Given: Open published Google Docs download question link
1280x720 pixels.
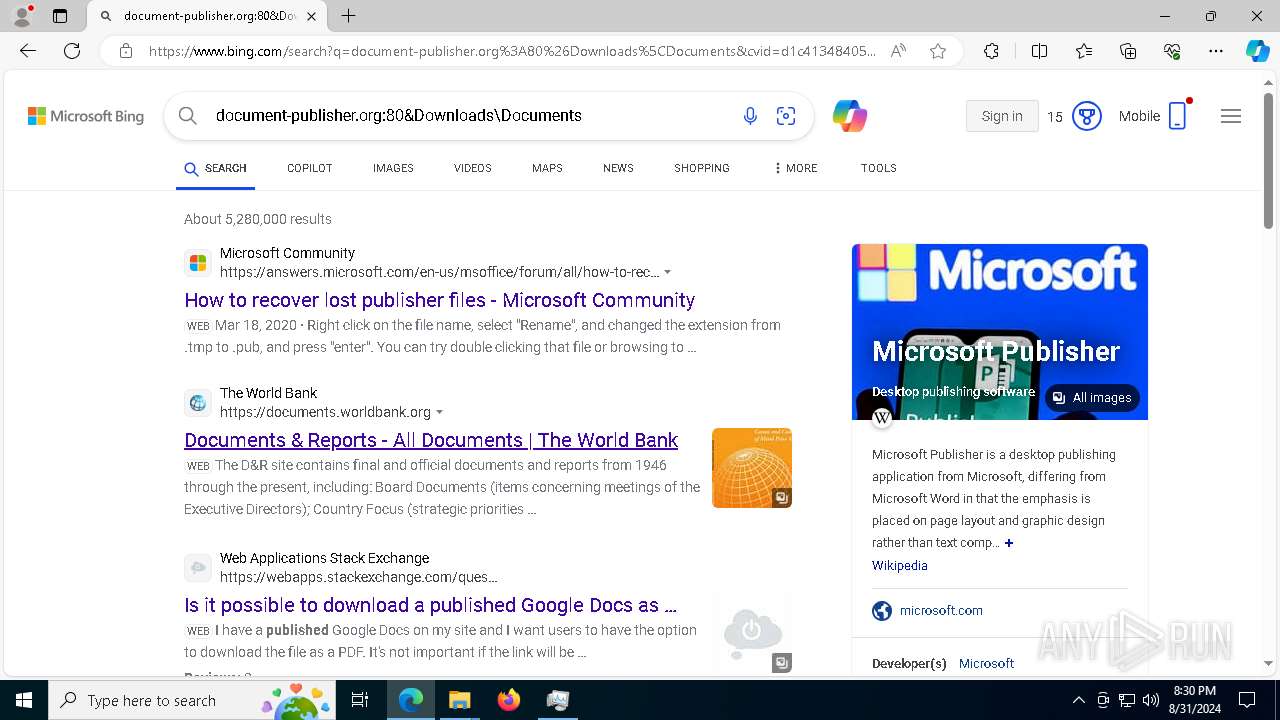Looking at the screenshot, I should [x=430, y=605].
